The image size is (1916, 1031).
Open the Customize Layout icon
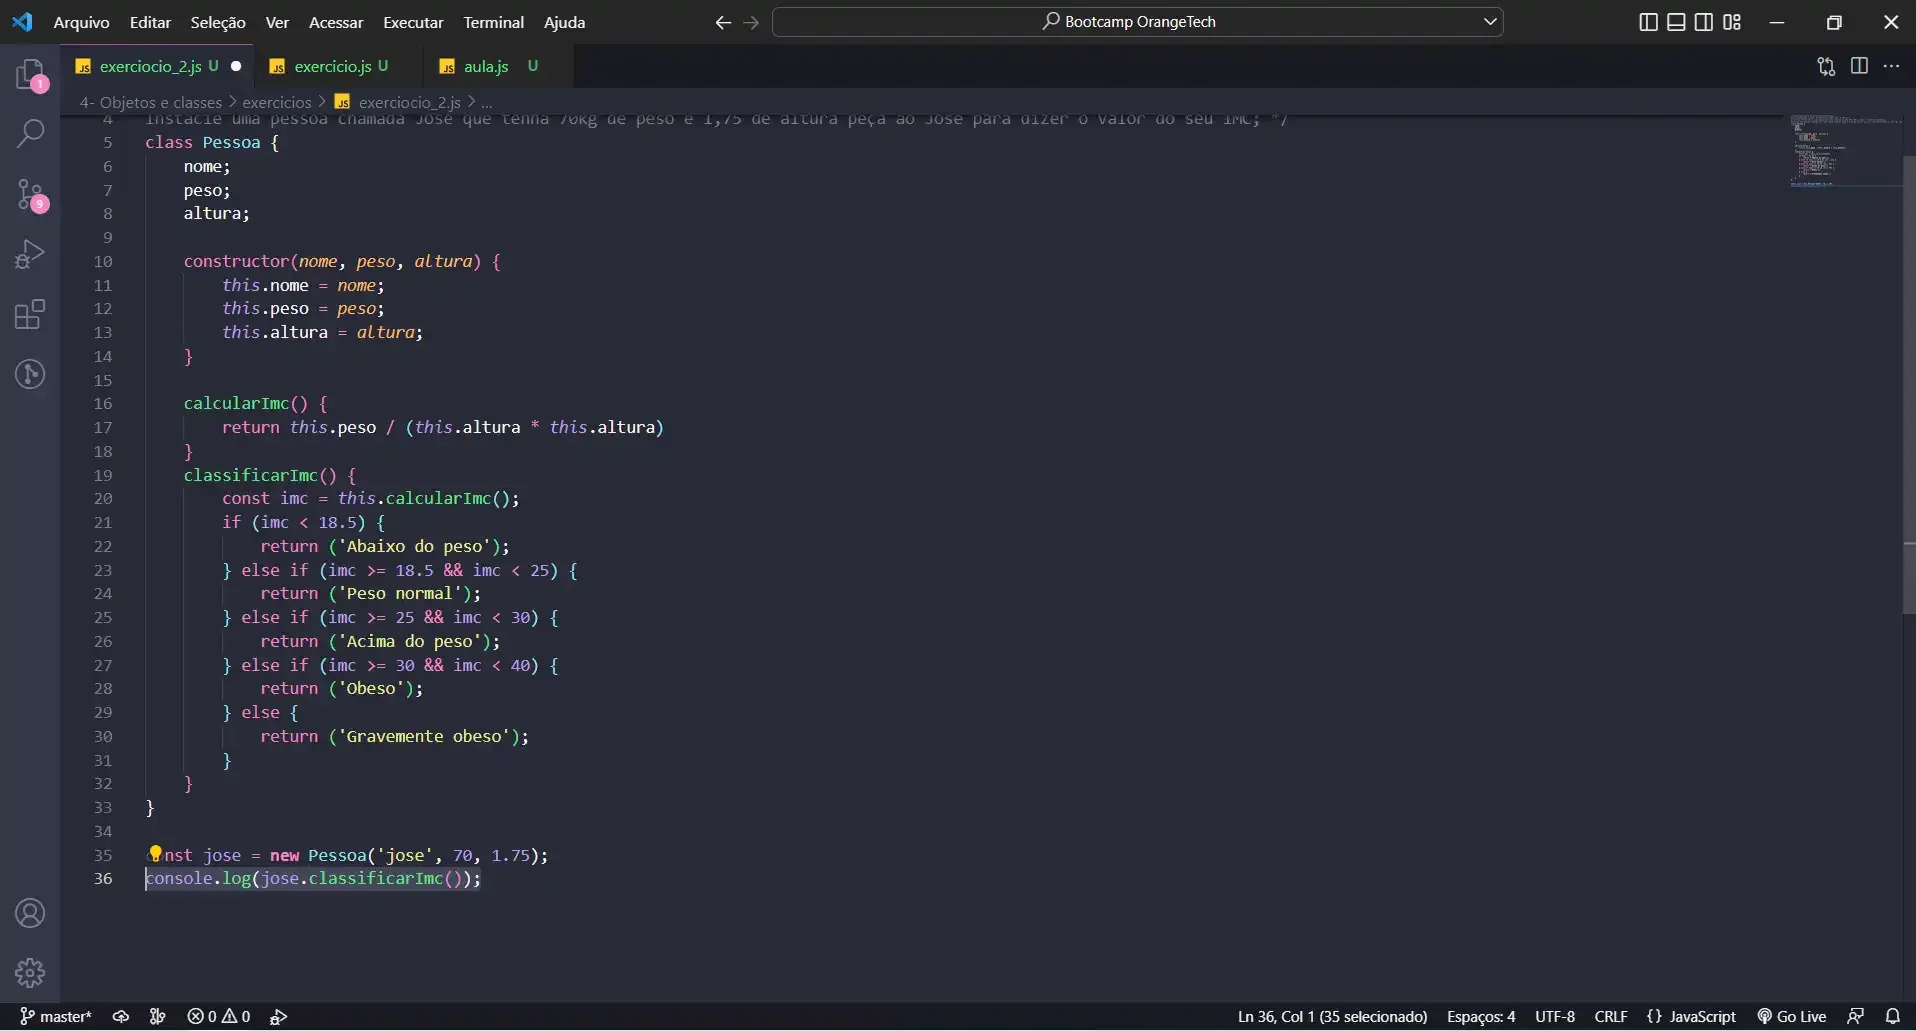click(x=1732, y=22)
